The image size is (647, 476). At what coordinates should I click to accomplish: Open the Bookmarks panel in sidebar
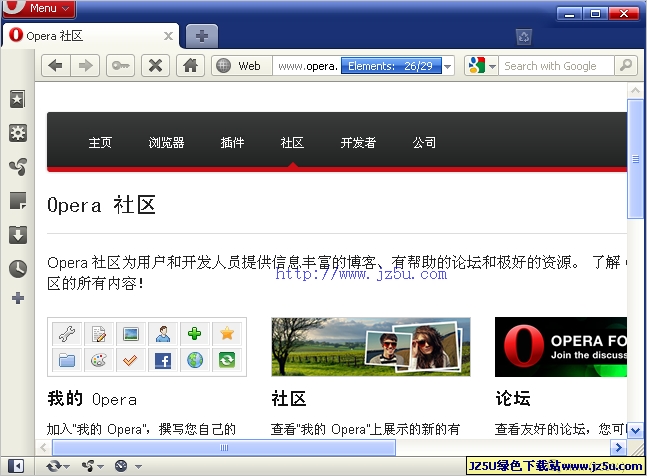pyautogui.click(x=18, y=99)
